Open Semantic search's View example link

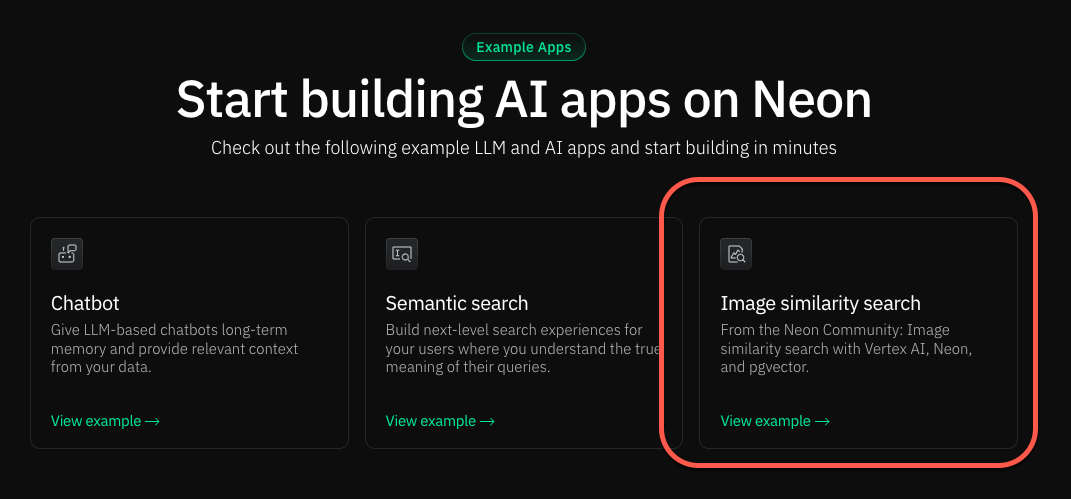coord(440,420)
